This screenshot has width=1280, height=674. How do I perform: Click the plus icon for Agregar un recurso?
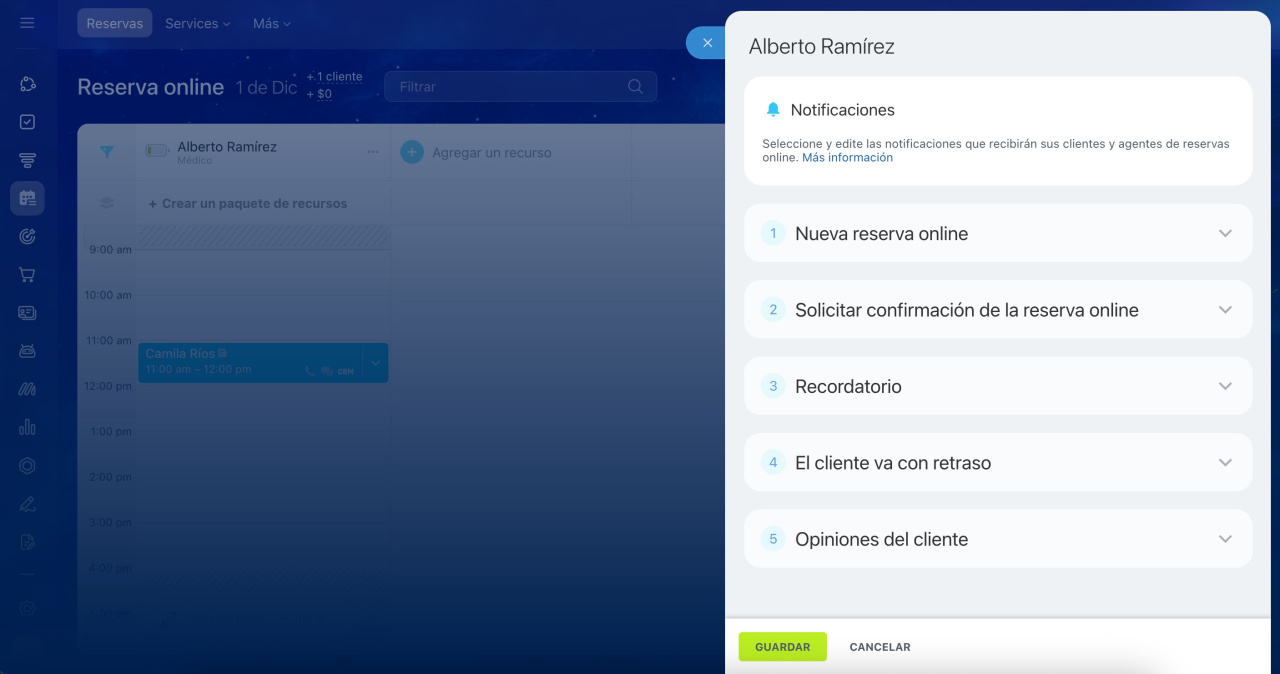411,153
